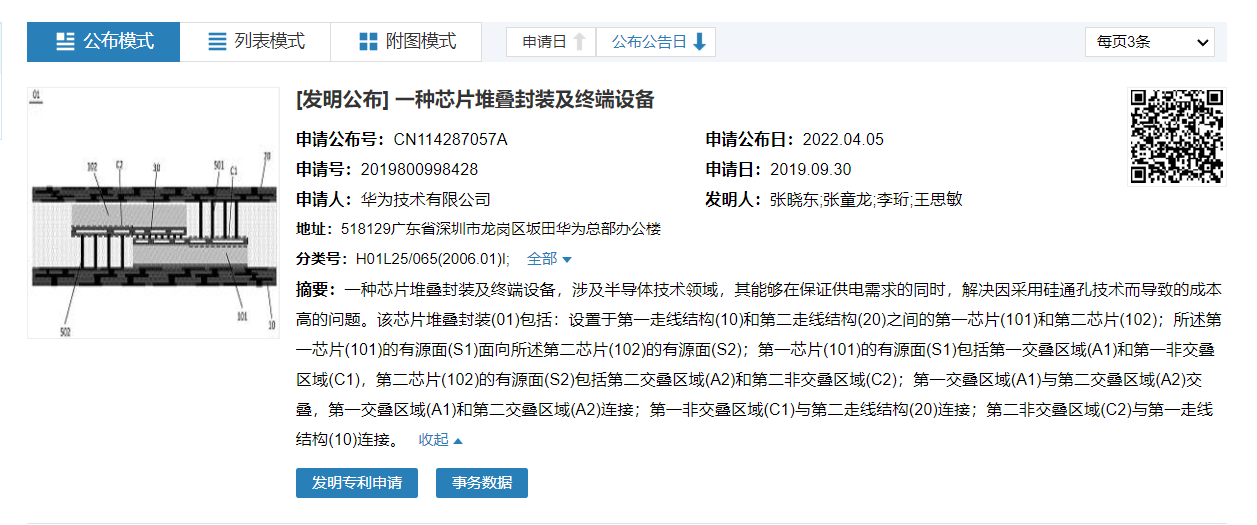1257x525 pixels.
Task: Click the grid icon on 附图模式
Action: [x=368, y=42]
